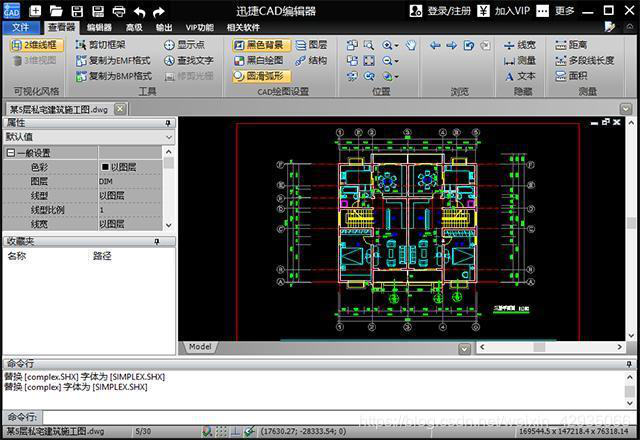Collapse the ribbon with the chevron at top right
This screenshot has width=640, height=440.
[x=629, y=27]
